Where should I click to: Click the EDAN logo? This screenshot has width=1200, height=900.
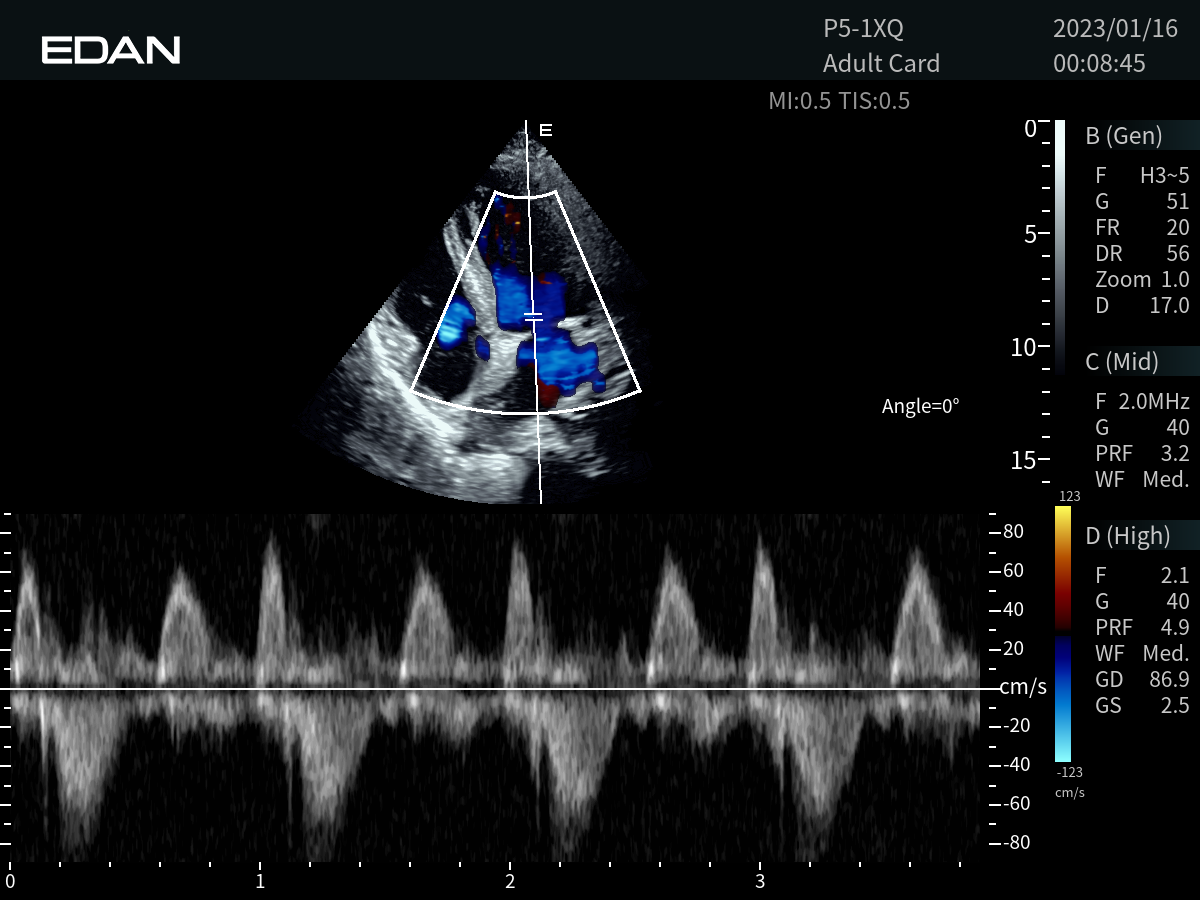[110, 50]
